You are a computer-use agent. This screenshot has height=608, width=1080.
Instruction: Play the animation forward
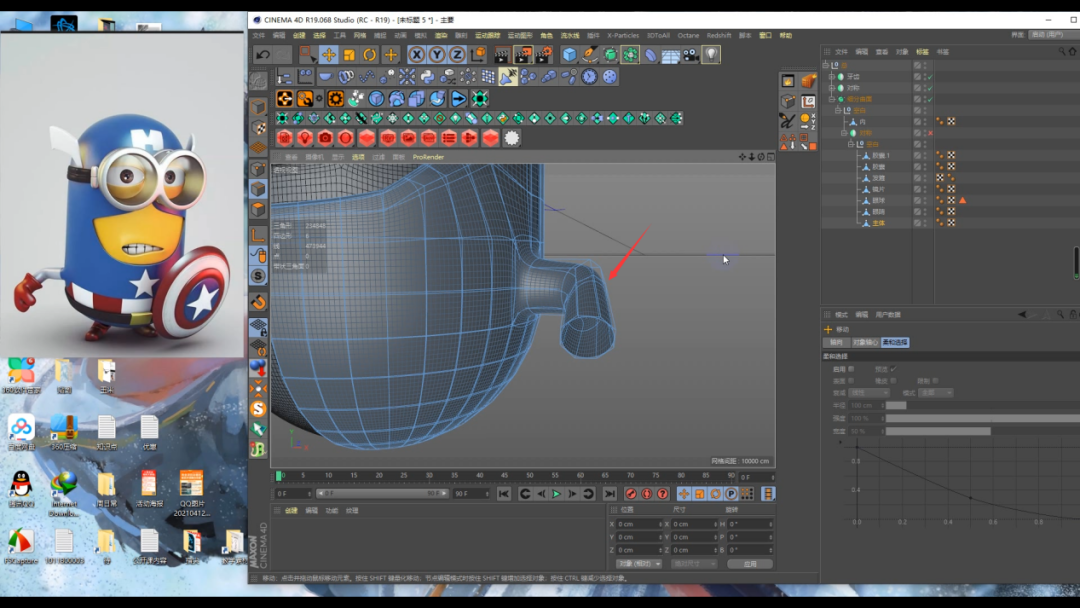click(556, 494)
